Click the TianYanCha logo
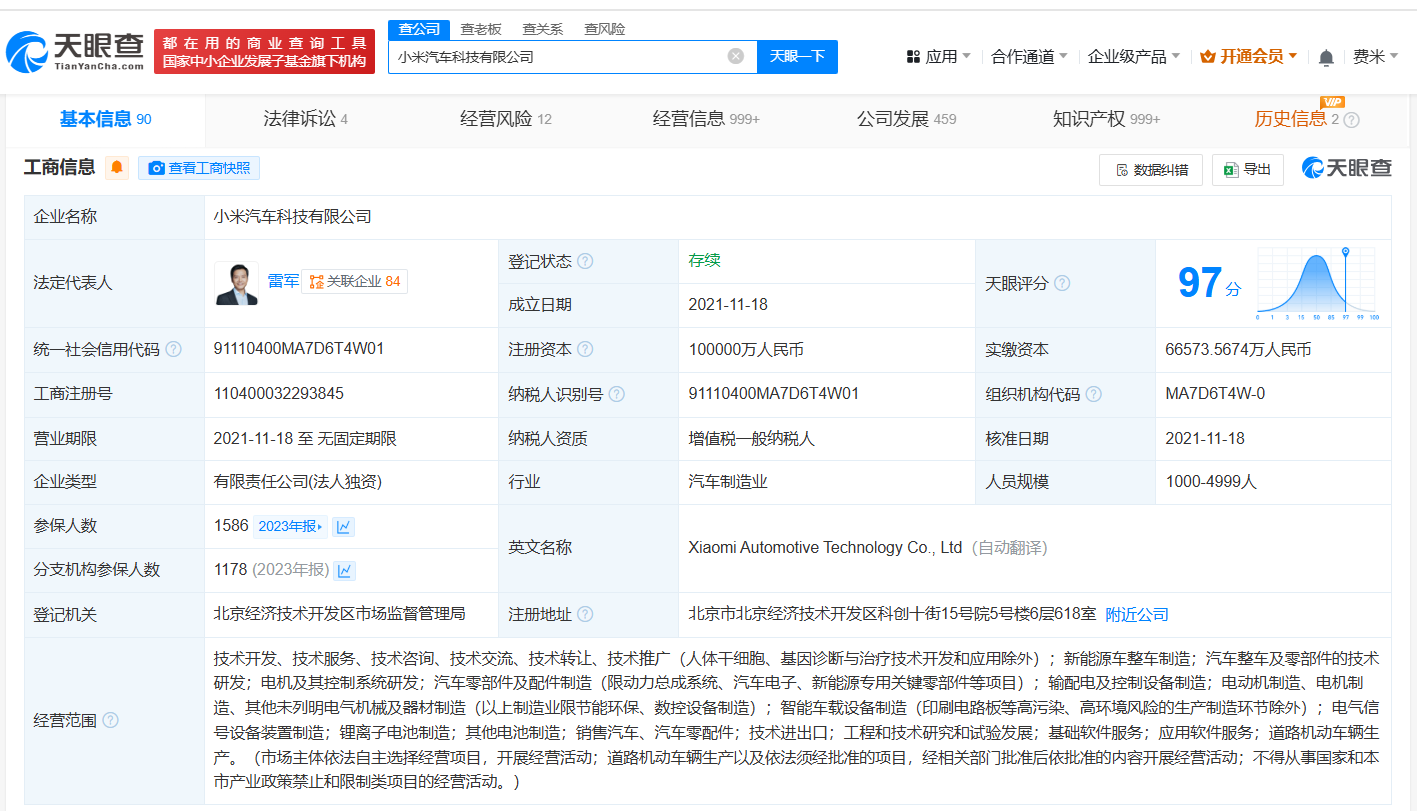1417x811 pixels. (x=76, y=51)
